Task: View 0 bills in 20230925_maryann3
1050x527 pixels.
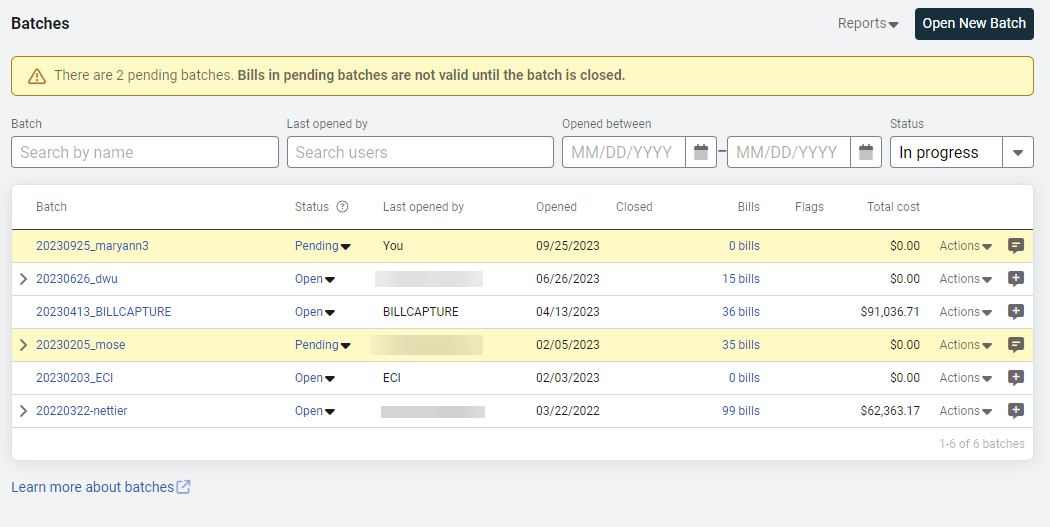Action: pyautogui.click(x=744, y=246)
